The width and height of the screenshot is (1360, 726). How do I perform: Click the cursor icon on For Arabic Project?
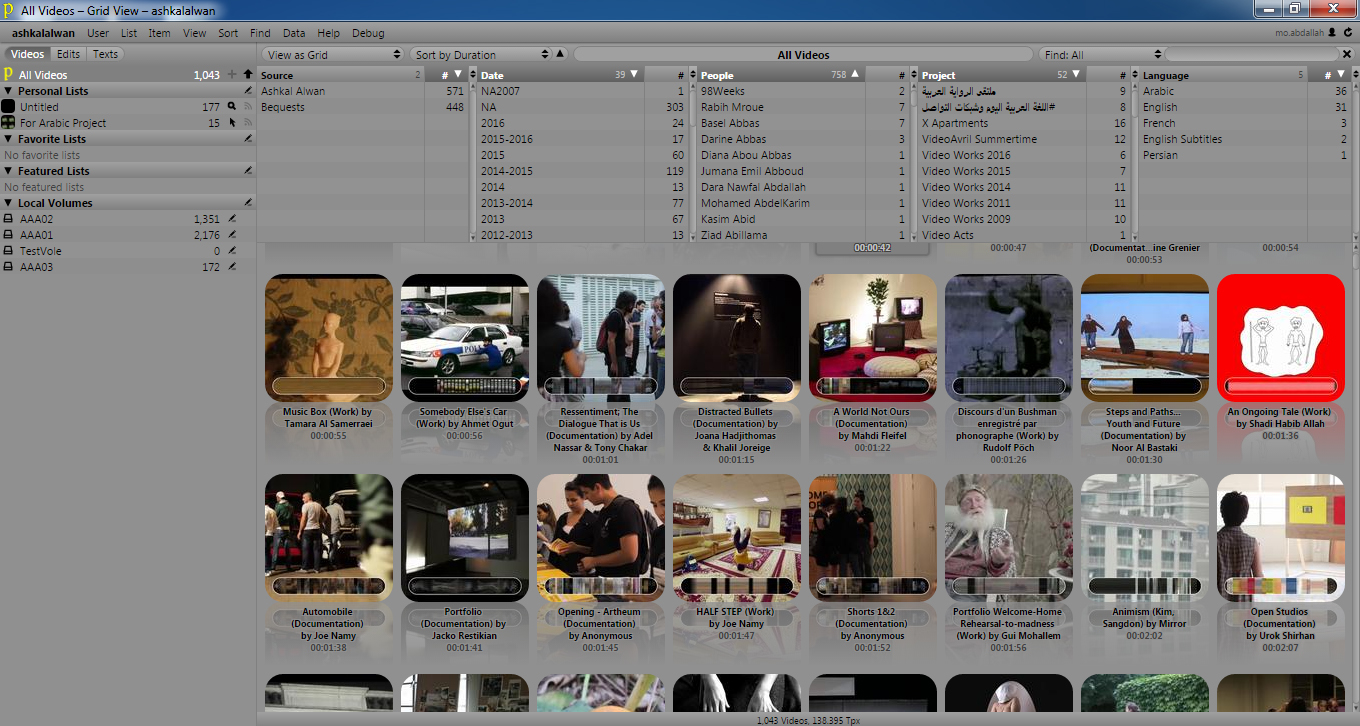[x=232, y=122]
